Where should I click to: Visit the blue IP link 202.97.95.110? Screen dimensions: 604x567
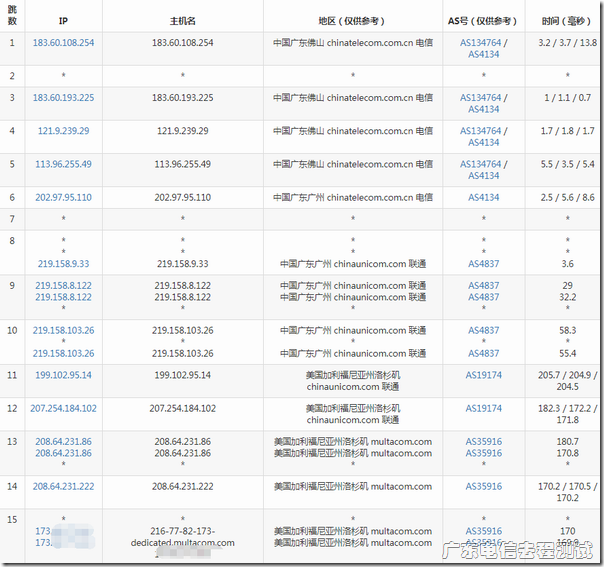(64, 198)
